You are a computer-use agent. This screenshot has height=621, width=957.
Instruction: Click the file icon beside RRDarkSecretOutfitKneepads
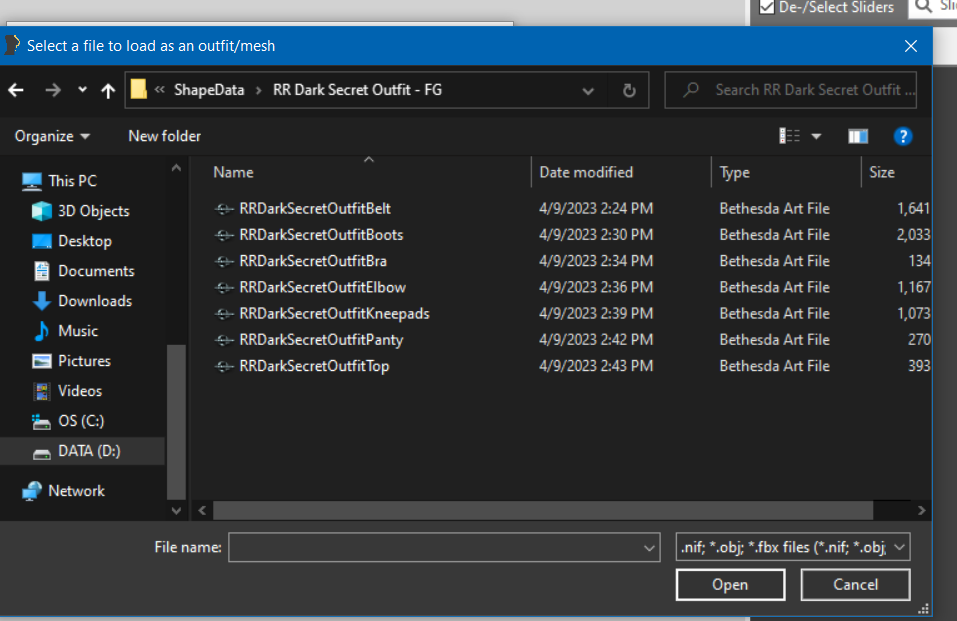tap(224, 314)
